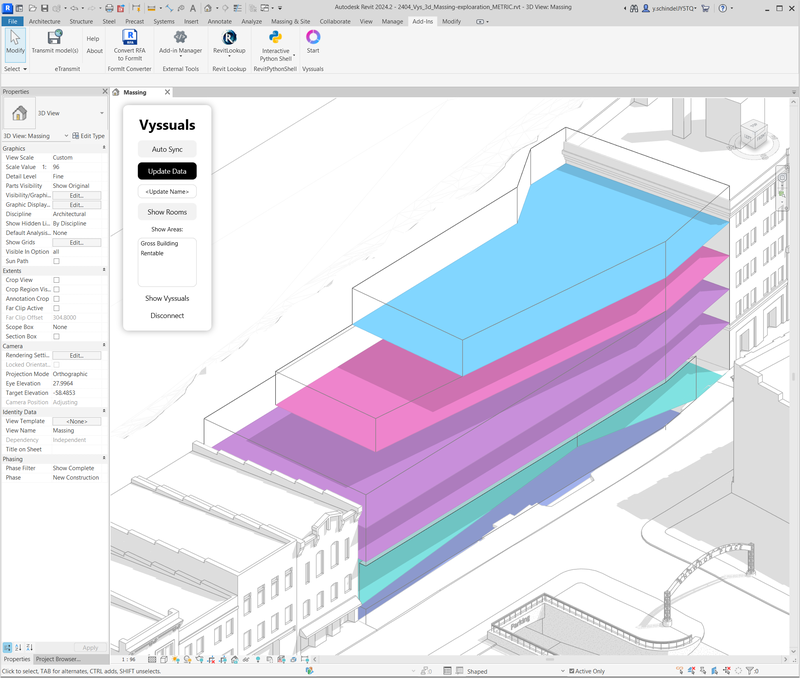Collapse the Phasing section in Properties
This screenshot has height=678, width=800.
click(104, 458)
